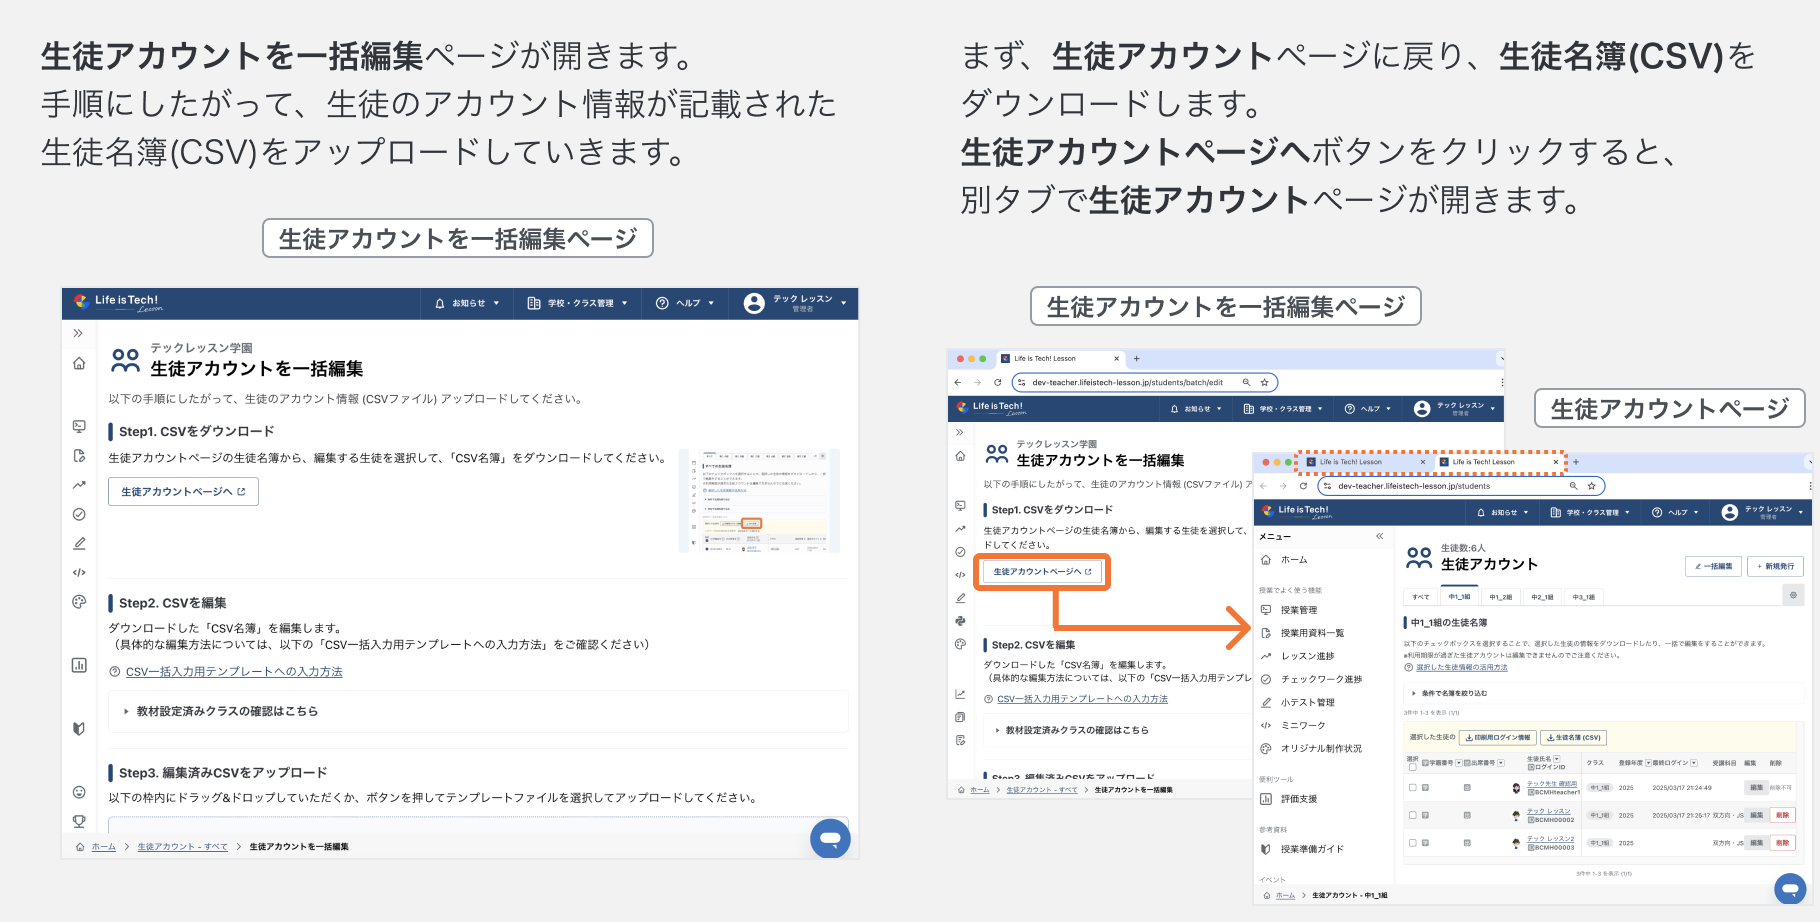
Task: Click the Step1 preview thumbnail image
Action: tap(759, 500)
